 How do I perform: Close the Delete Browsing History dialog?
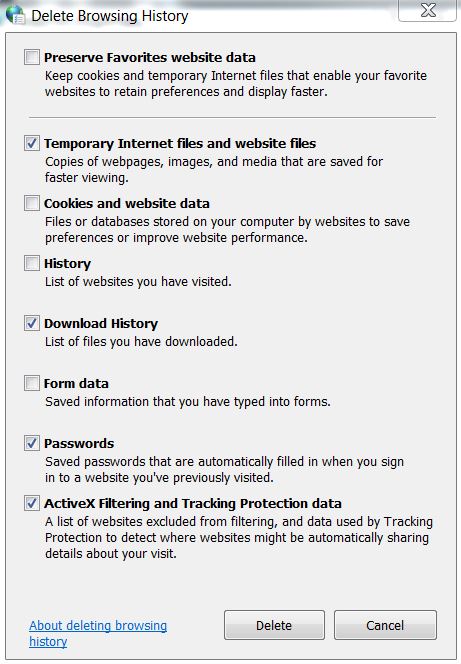(x=428, y=10)
